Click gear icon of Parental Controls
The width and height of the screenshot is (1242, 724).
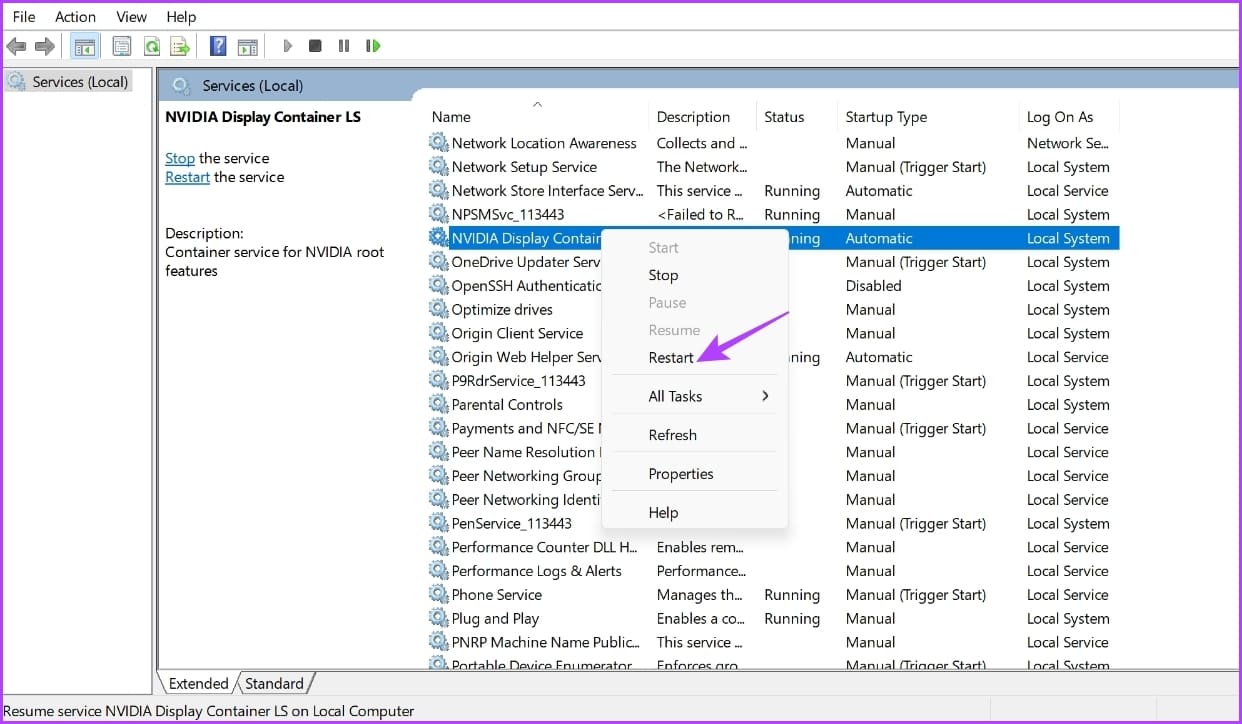click(x=438, y=404)
